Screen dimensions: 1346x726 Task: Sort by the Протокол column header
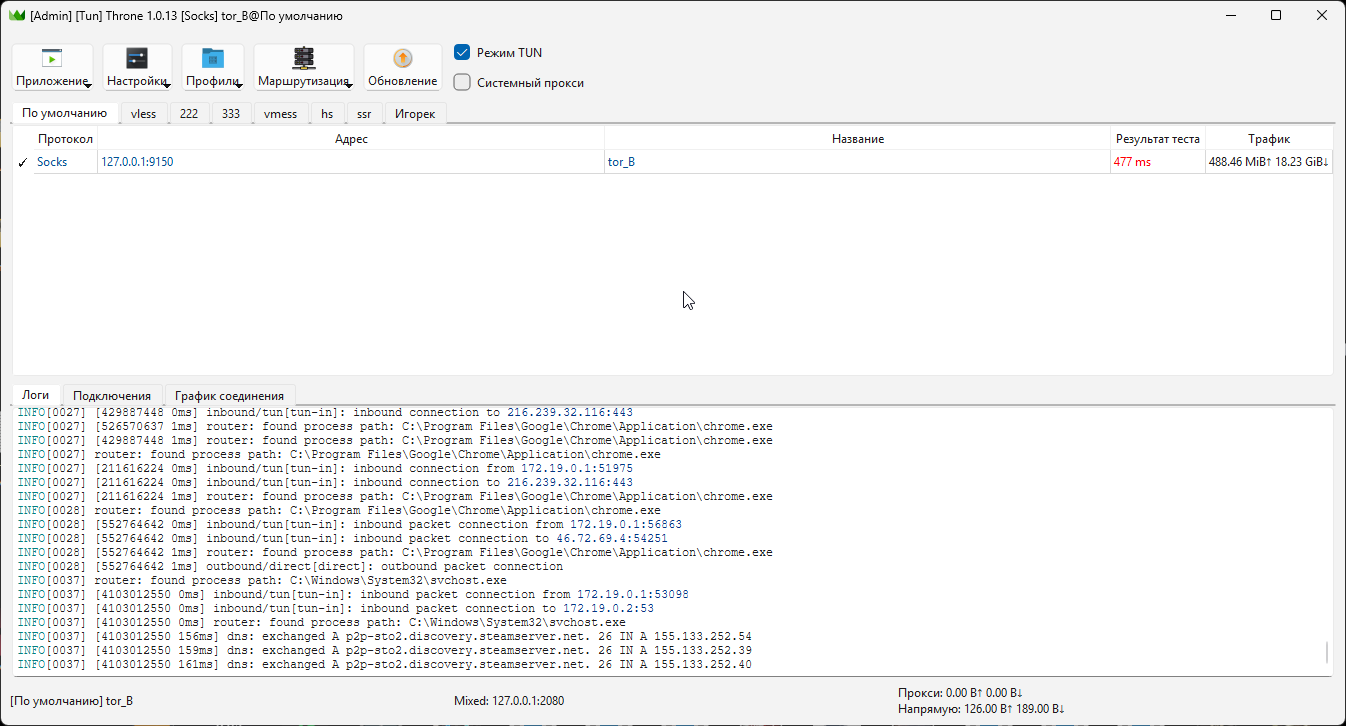(x=65, y=139)
